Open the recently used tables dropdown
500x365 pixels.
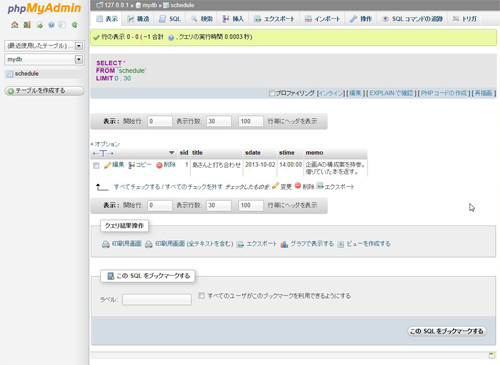(x=44, y=46)
